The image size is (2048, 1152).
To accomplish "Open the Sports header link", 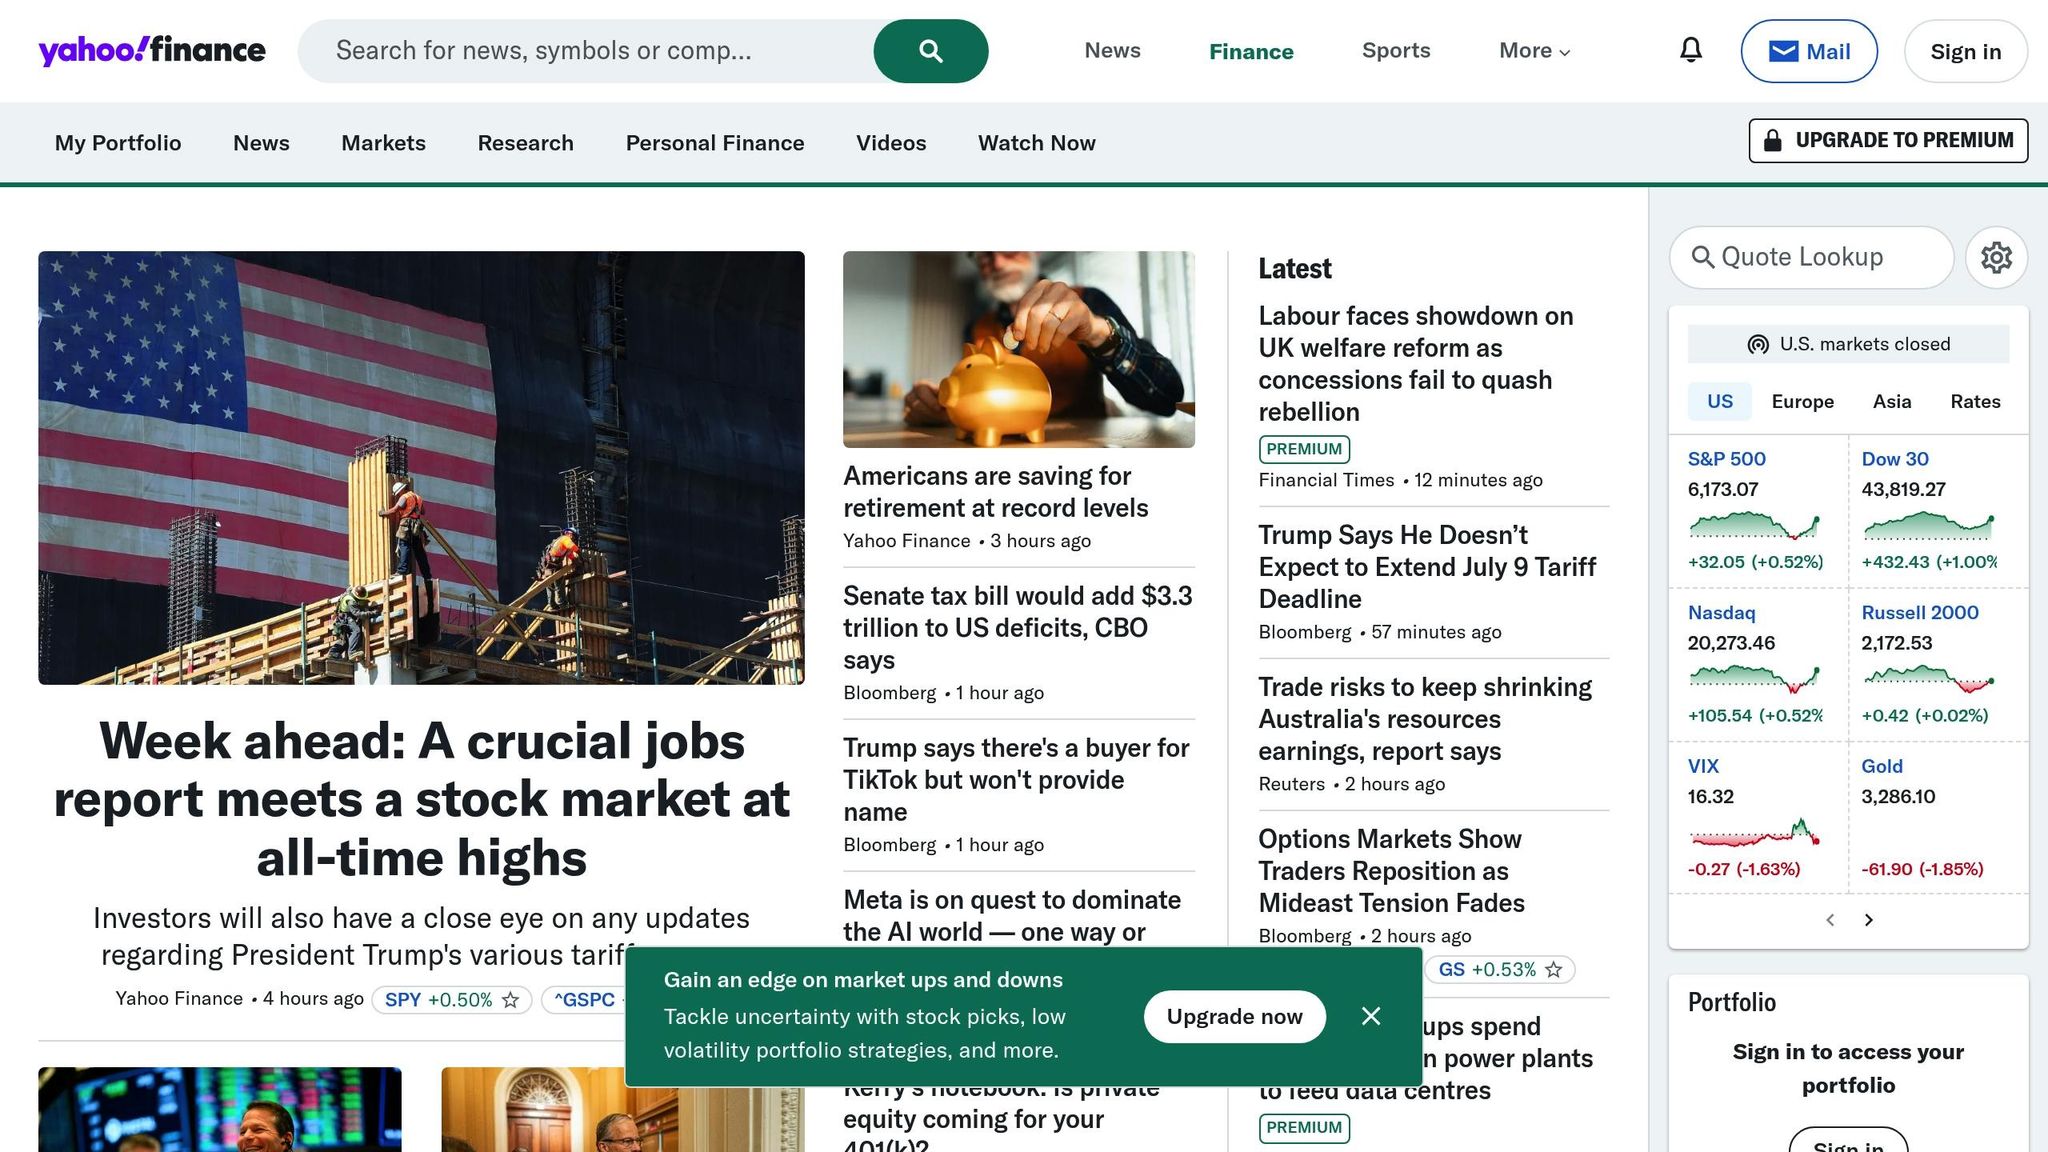I will pos(1396,51).
